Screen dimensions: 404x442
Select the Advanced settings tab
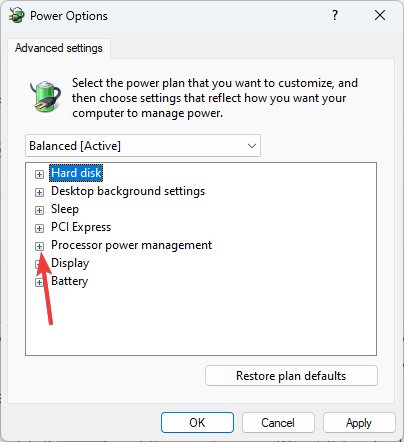[x=59, y=48]
